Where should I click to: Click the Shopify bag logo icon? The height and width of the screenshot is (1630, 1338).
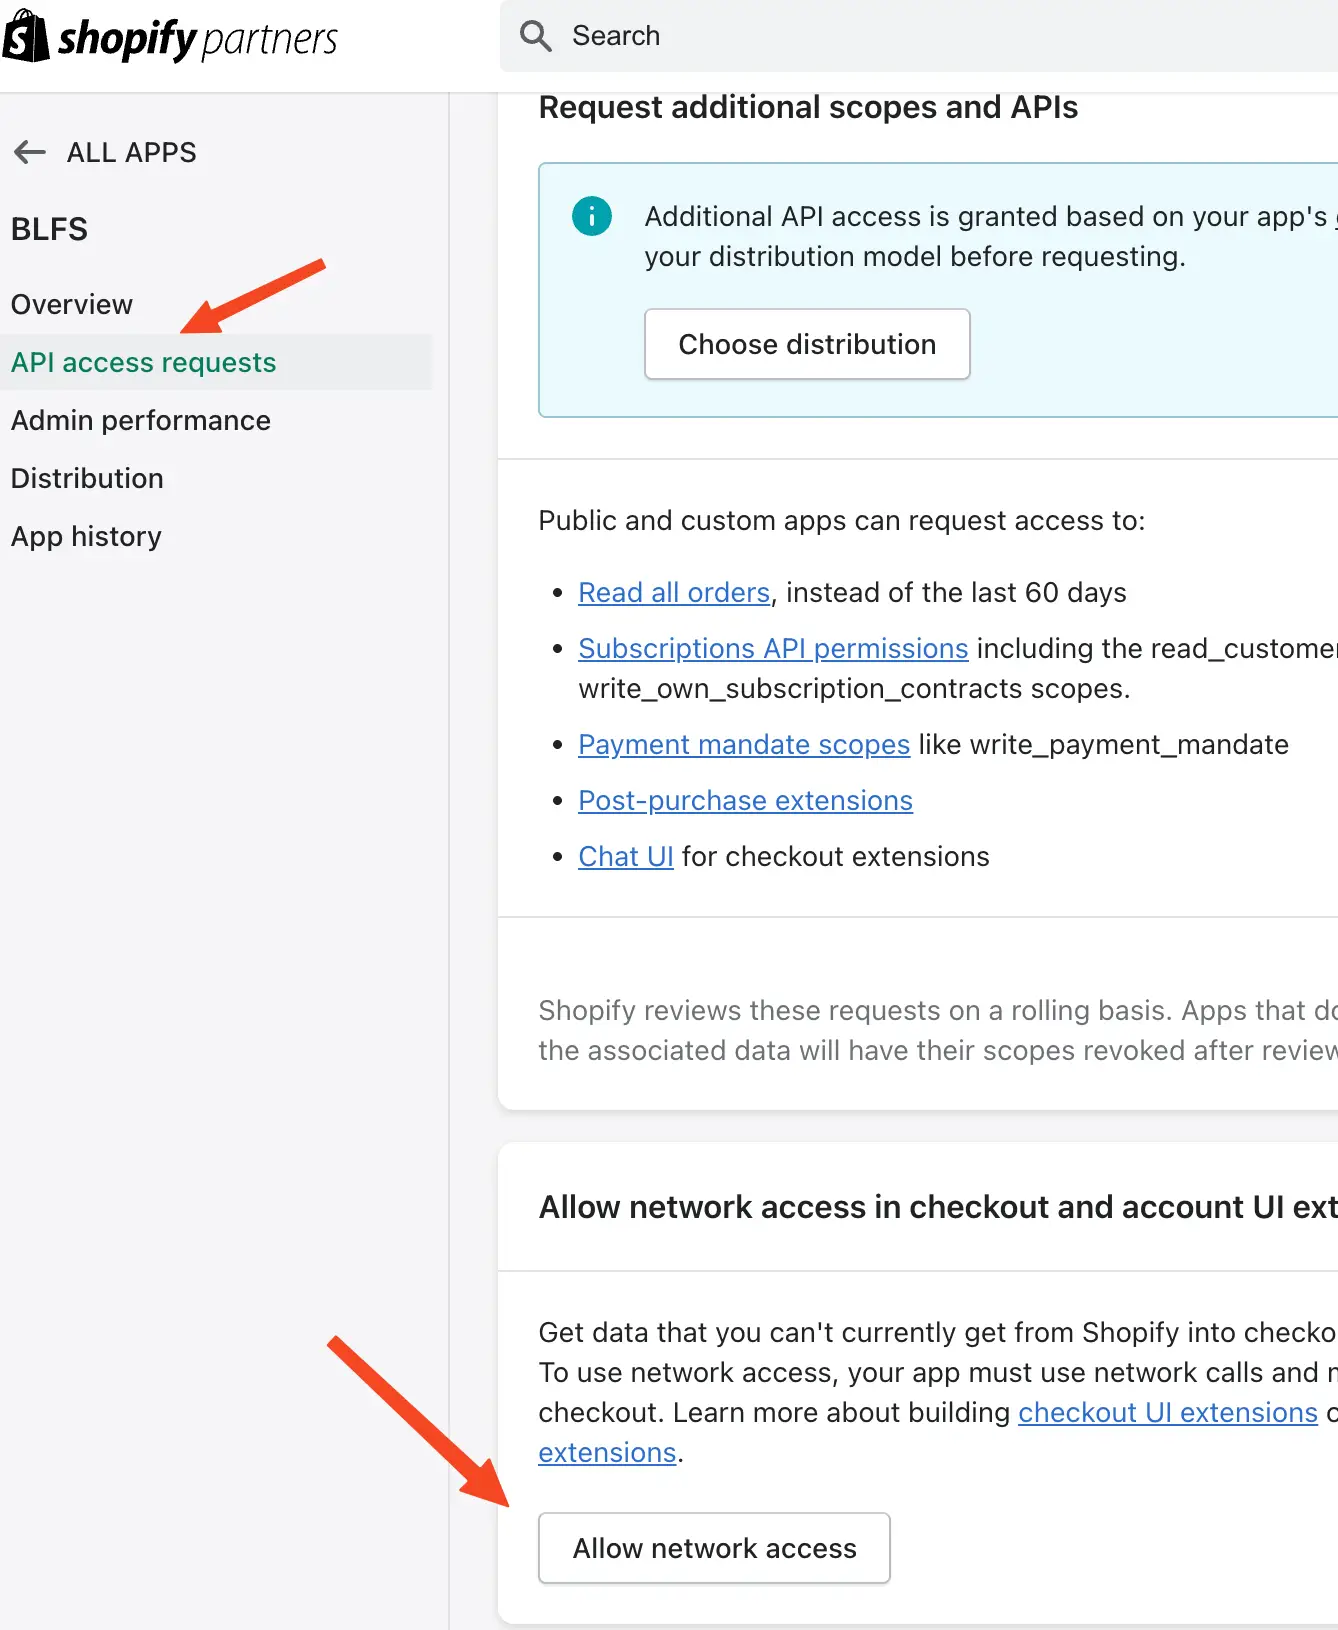[25, 37]
